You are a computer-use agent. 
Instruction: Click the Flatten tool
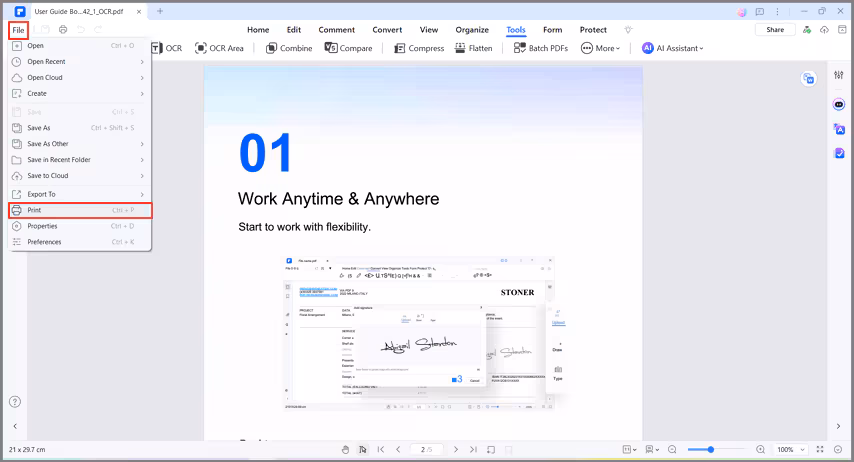pos(473,48)
